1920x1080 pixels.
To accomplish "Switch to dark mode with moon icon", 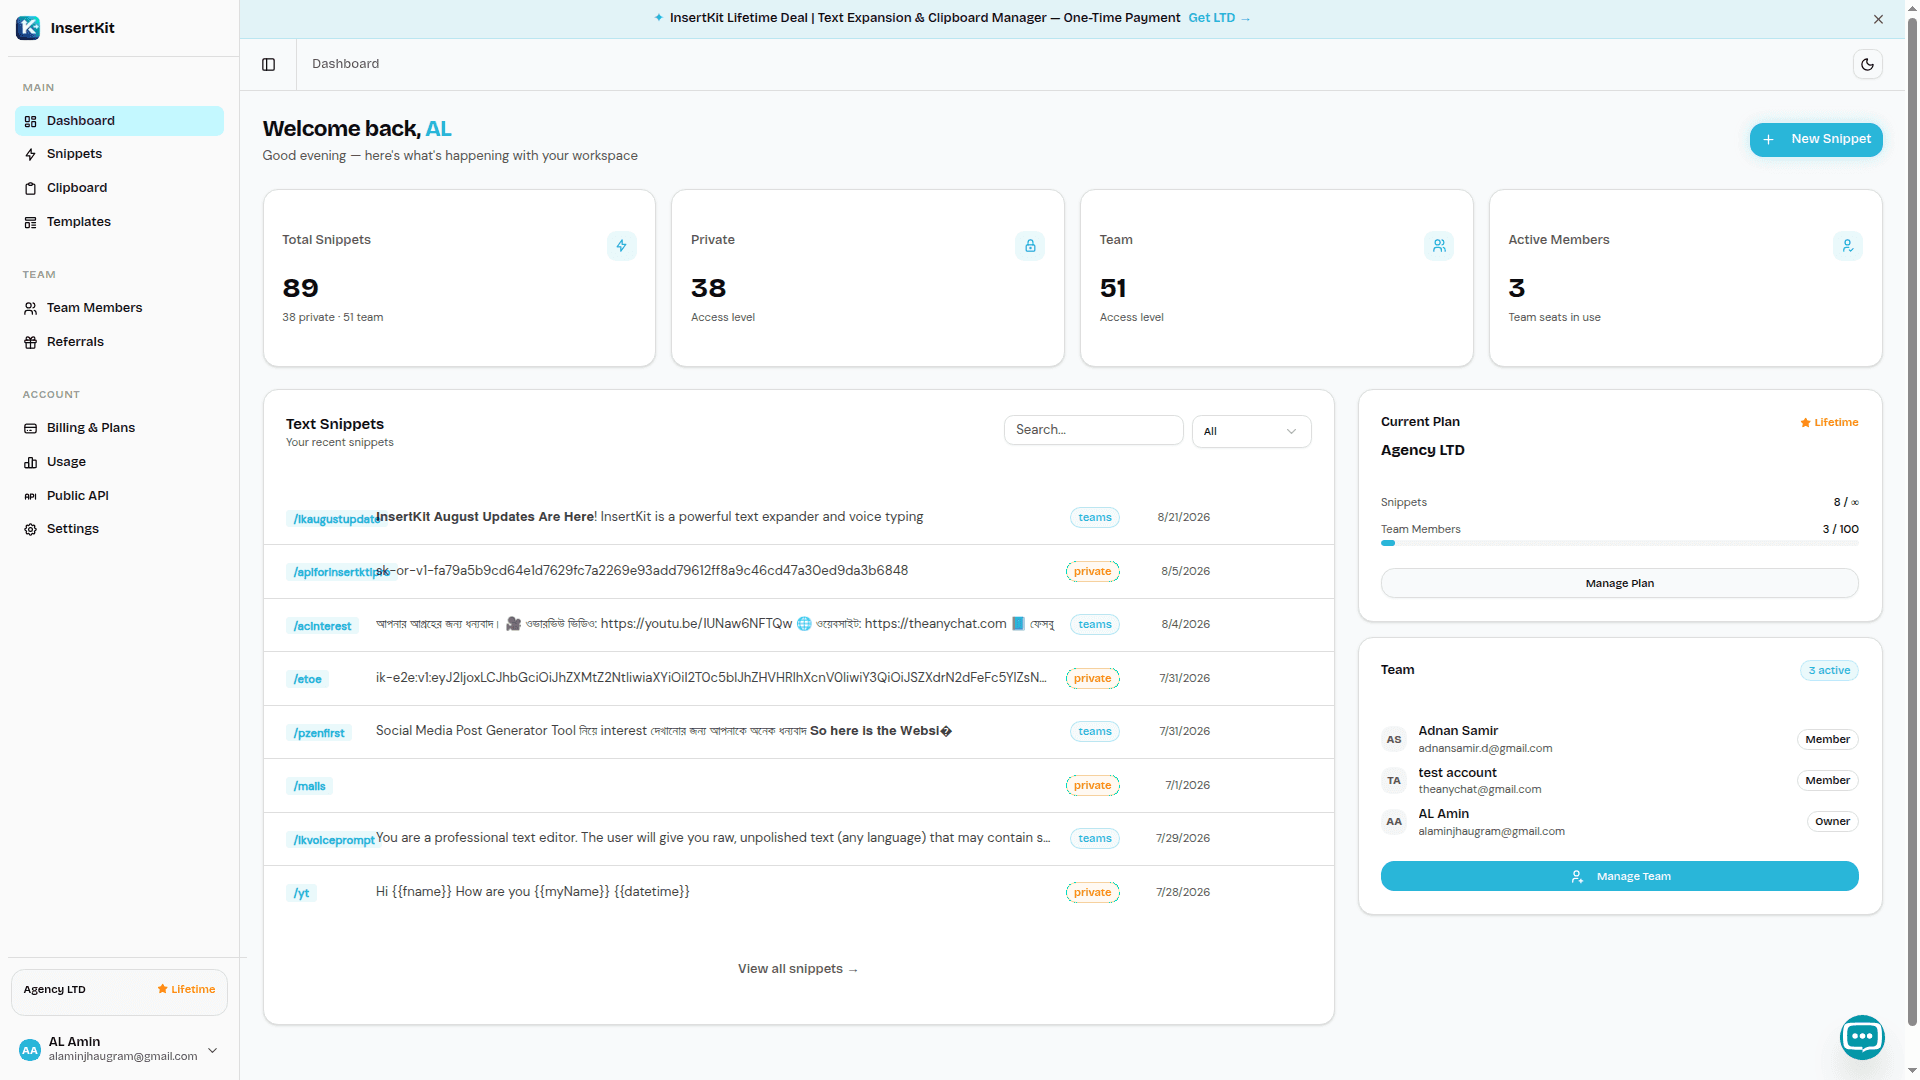I will click(x=1867, y=64).
